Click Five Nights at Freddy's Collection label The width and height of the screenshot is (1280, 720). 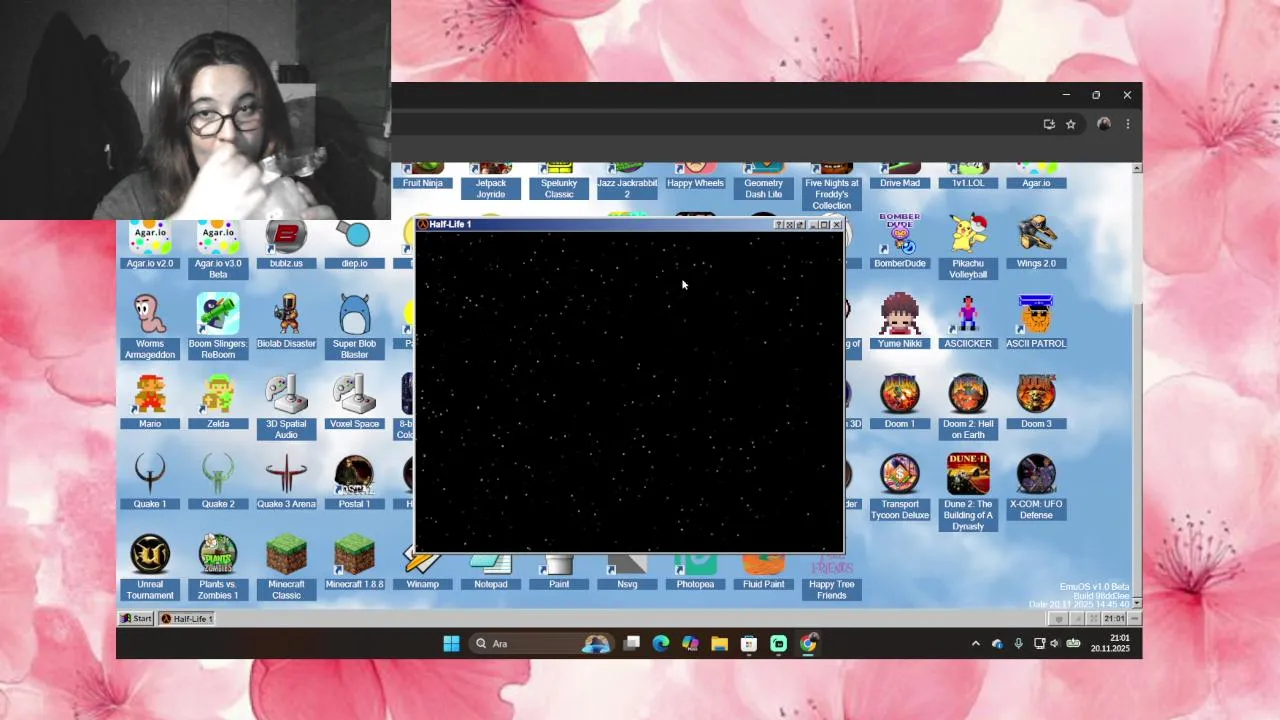[832, 194]
